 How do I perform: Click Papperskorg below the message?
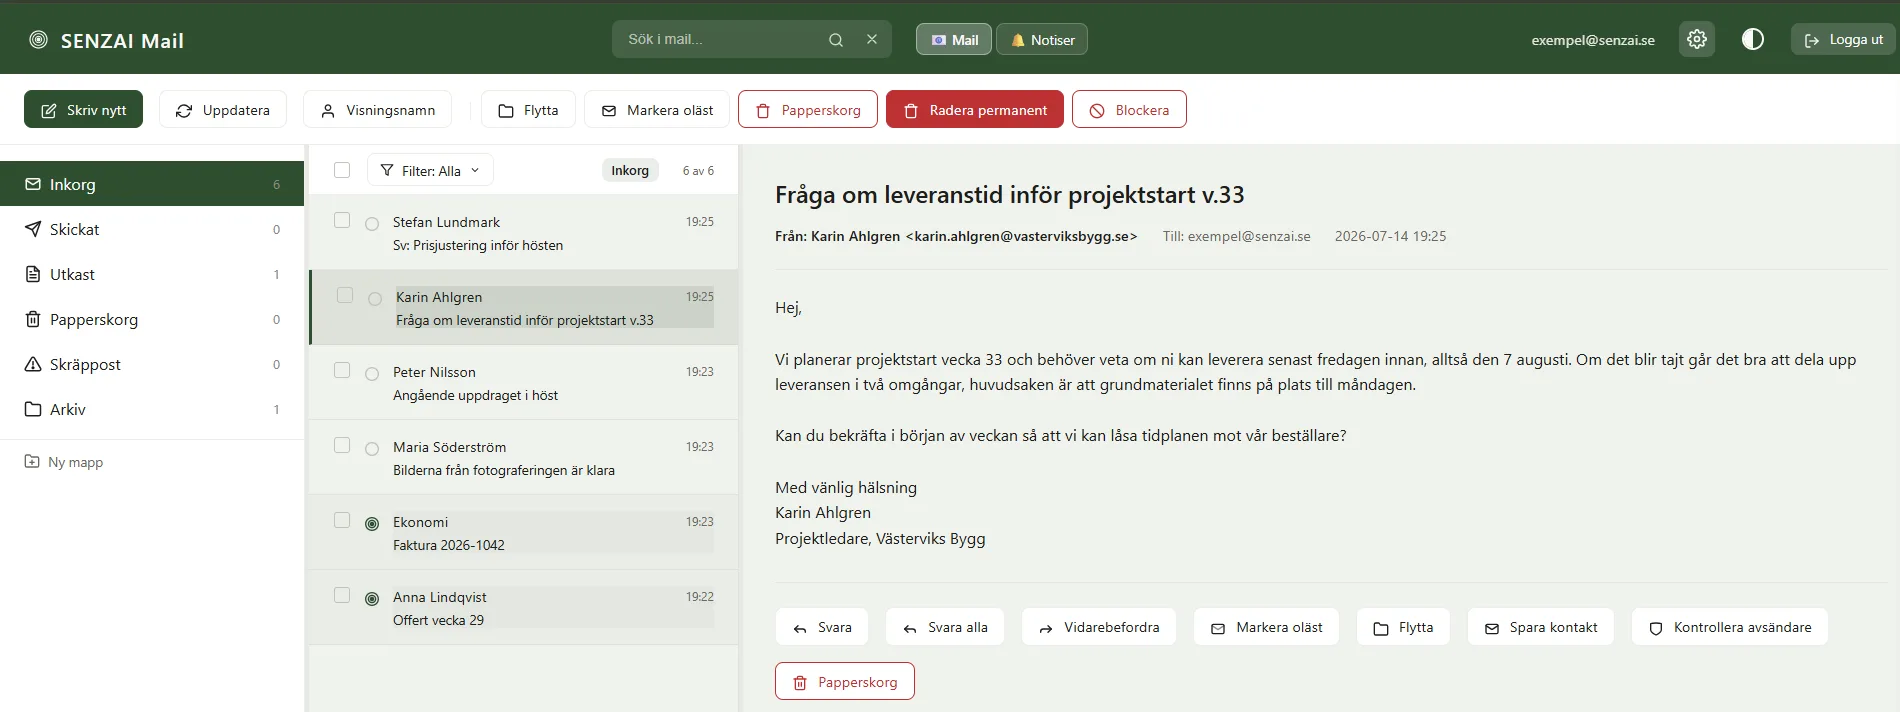[845, 682]
